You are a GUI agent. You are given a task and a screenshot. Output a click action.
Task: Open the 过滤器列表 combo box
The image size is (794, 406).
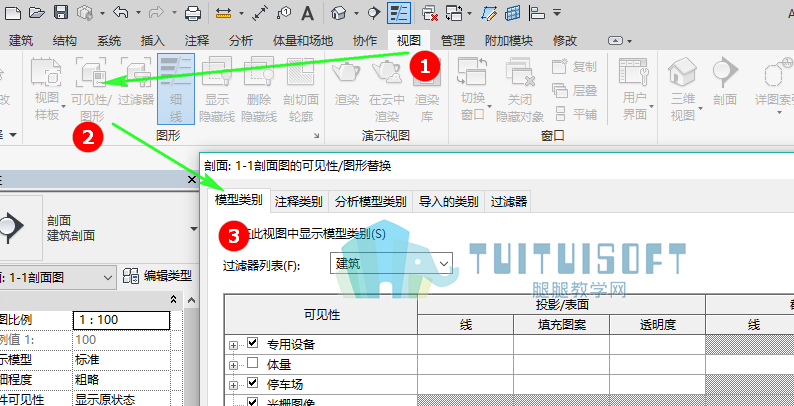pyautogui.click(x=391, y=263)
